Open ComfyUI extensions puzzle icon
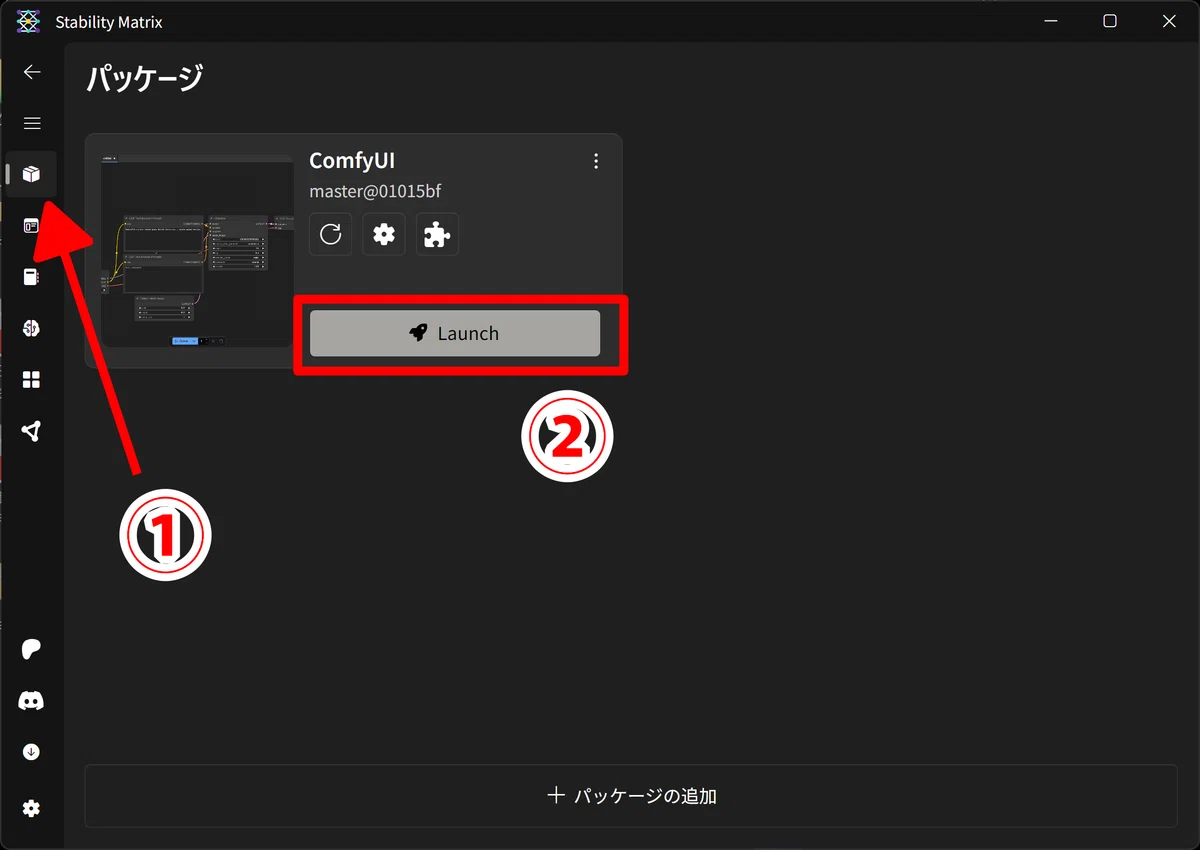 (437, 235)
